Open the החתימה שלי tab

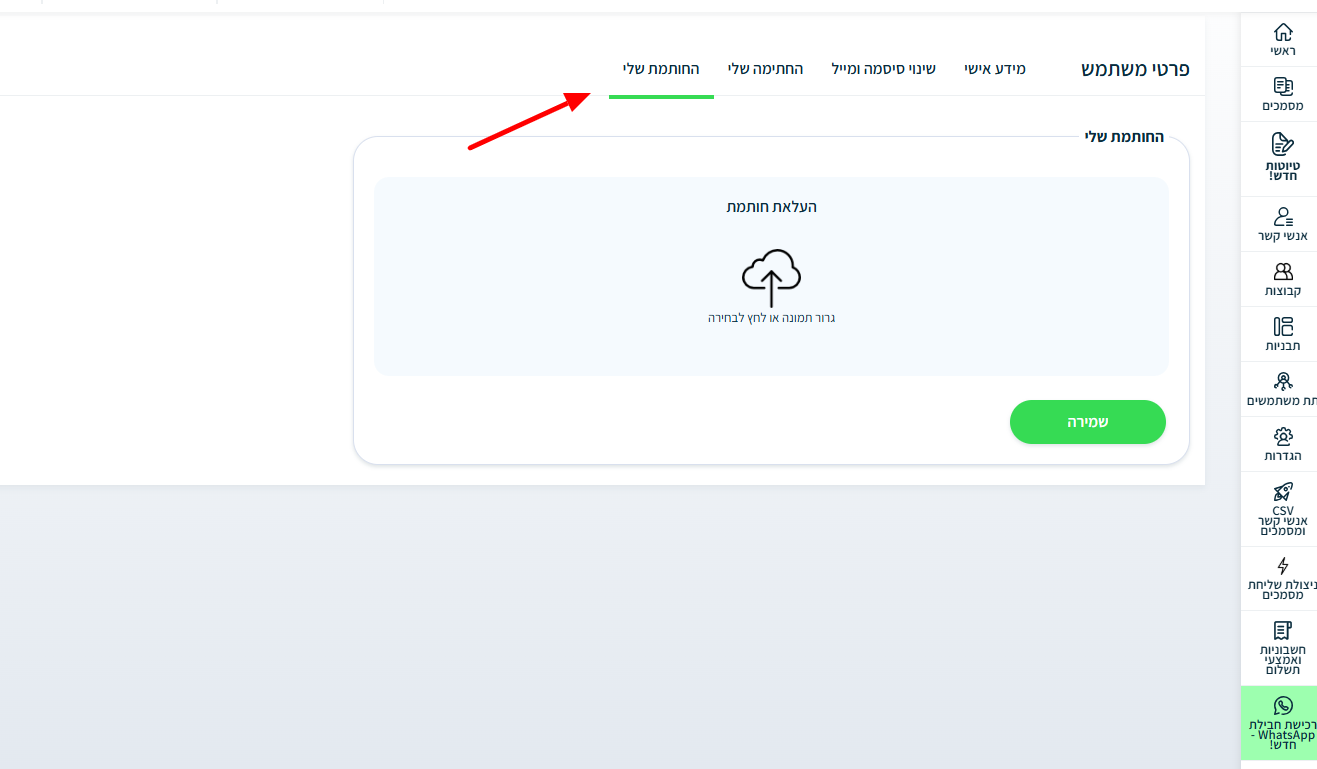click(765, 69)
